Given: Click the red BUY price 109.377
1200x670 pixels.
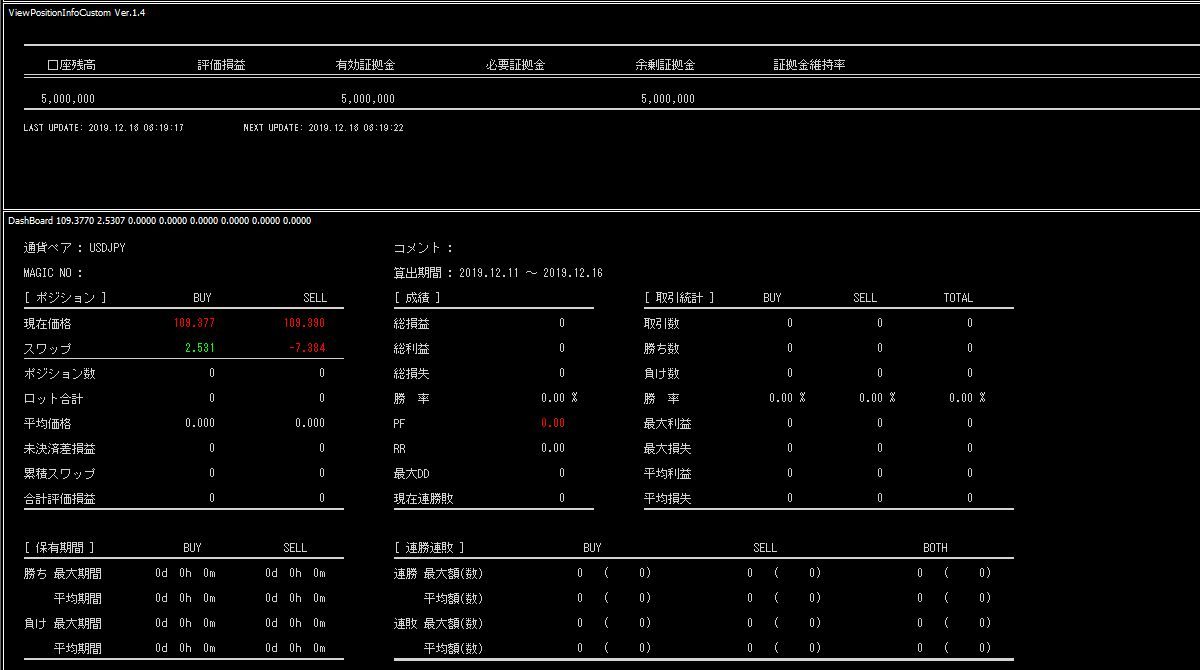Looking at the screenshot, I should (x=194, y=324).
